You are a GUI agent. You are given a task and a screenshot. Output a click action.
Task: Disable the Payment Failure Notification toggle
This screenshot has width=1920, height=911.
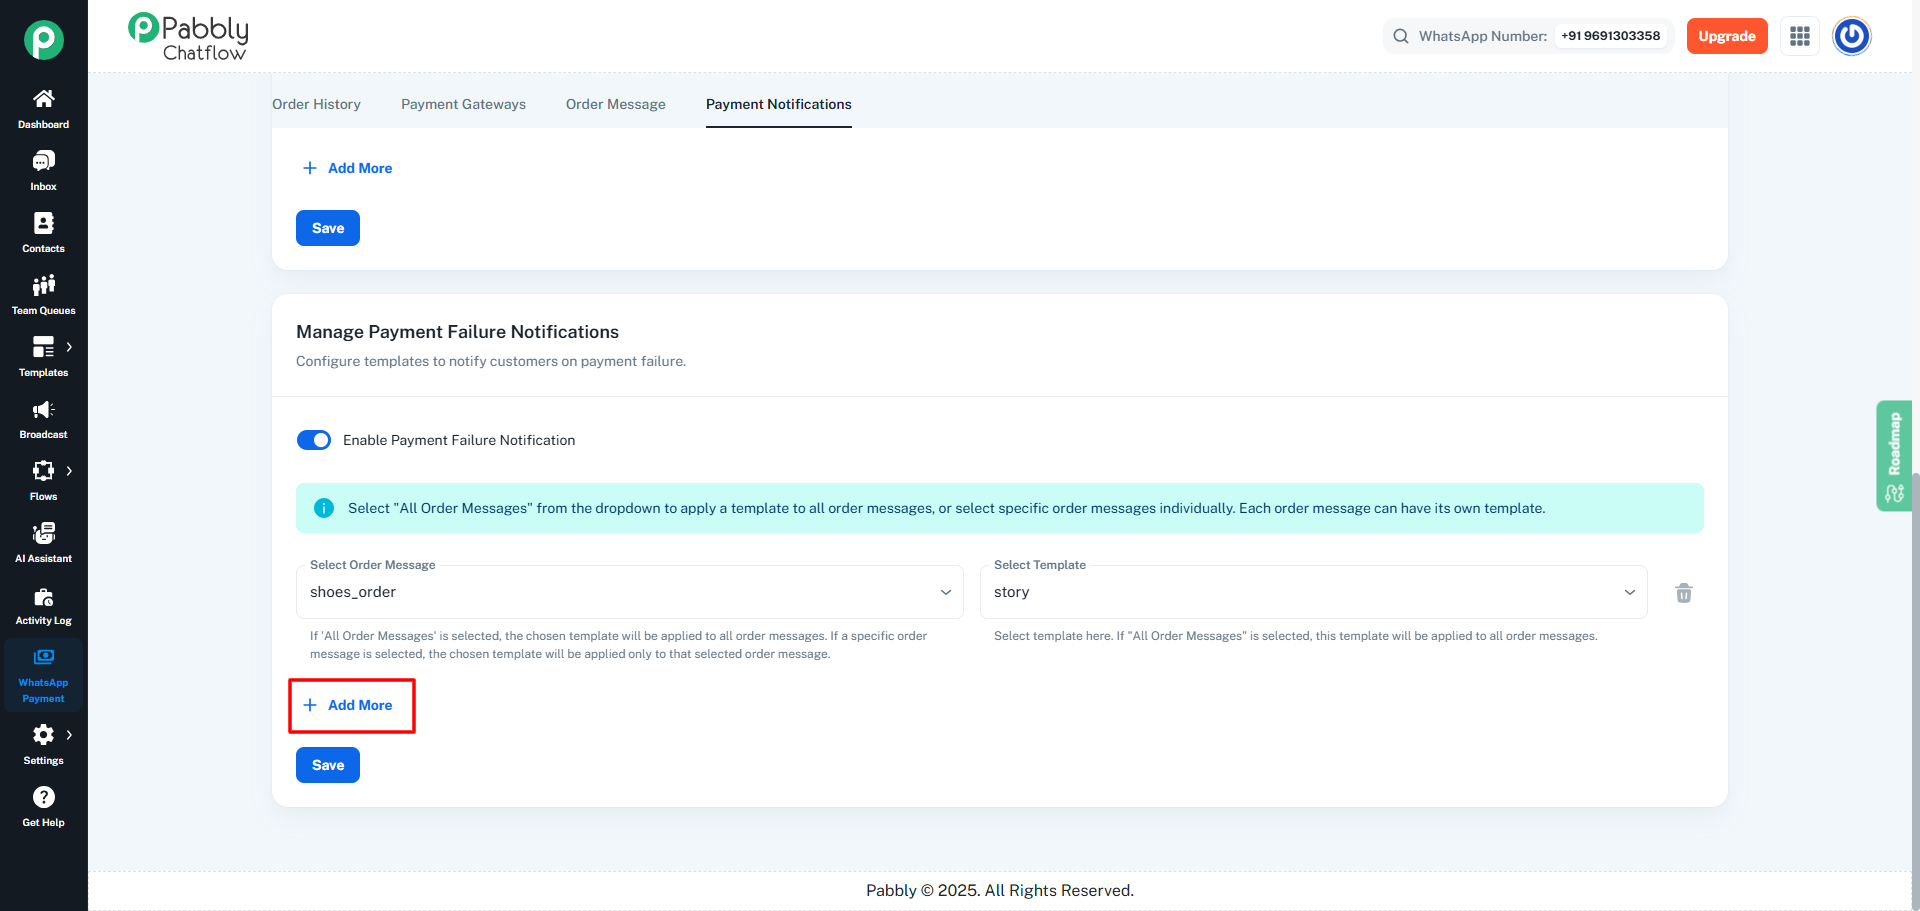coord(314,440)
